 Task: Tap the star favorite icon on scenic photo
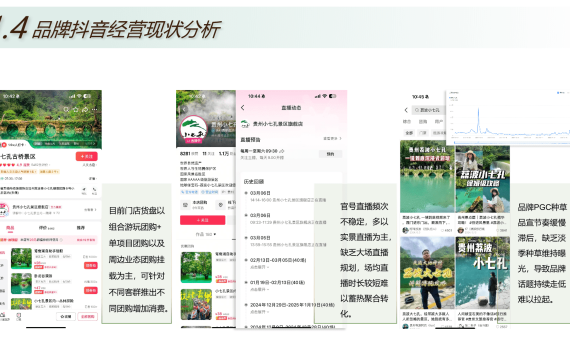[x=76, y=109]
